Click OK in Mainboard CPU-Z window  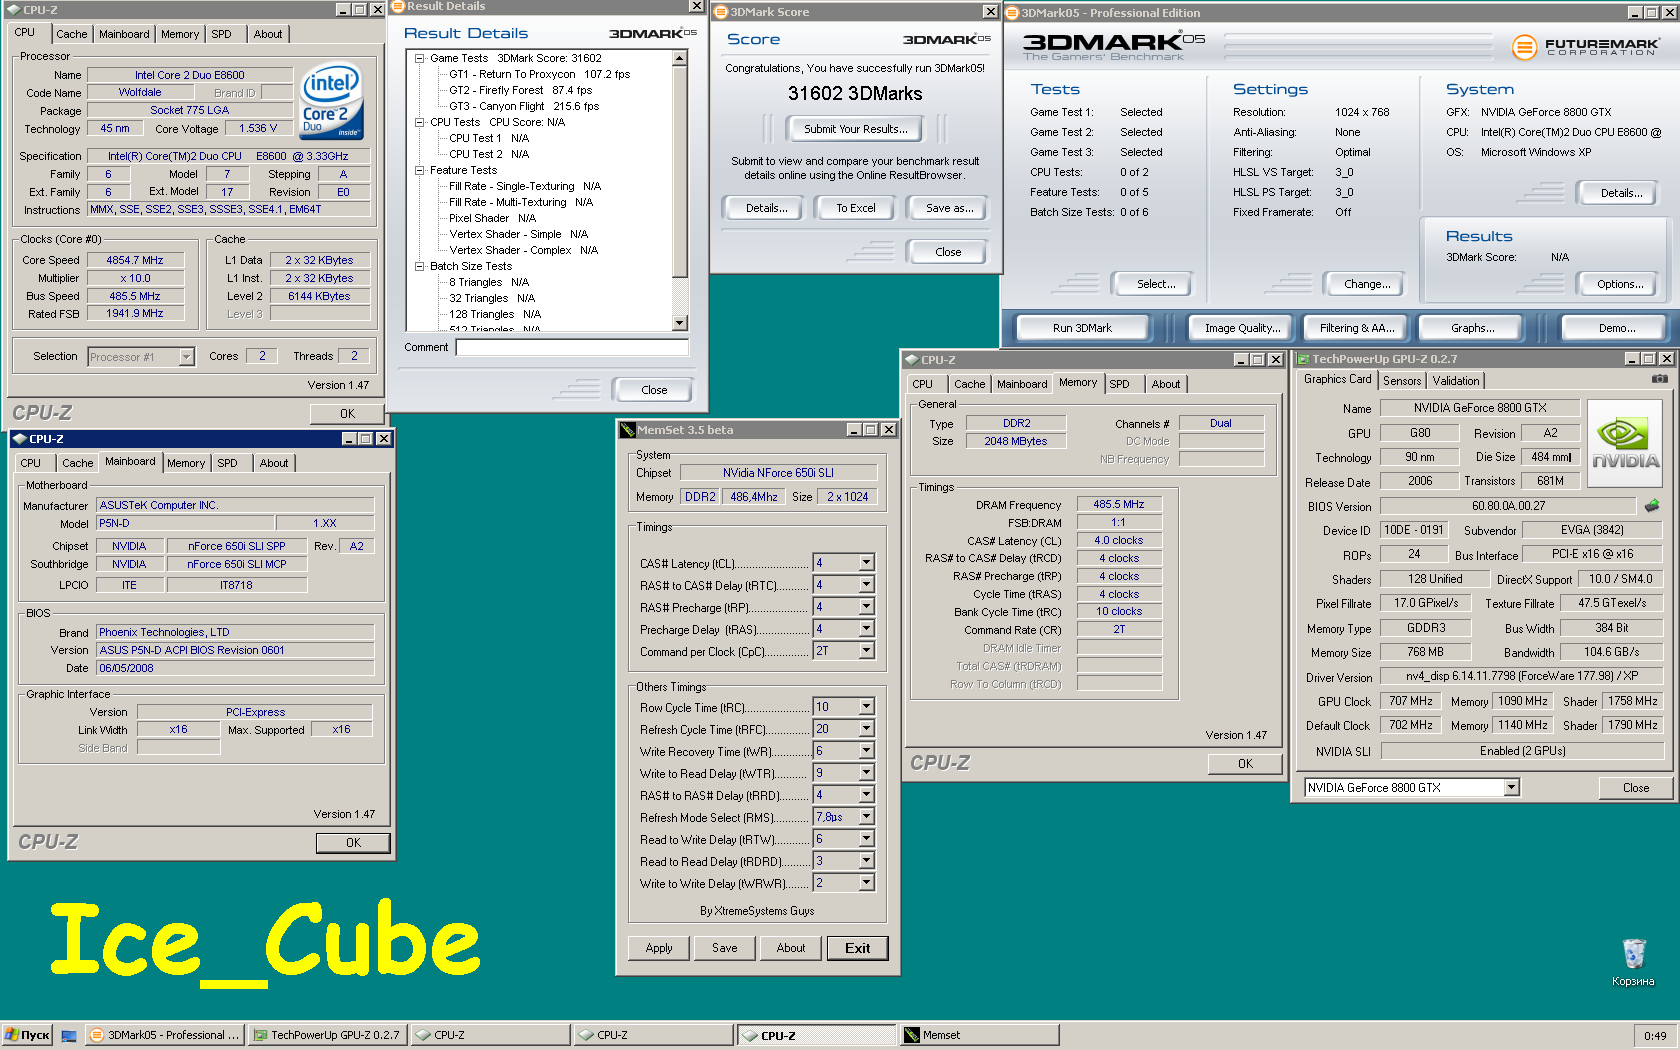[353, 843]
